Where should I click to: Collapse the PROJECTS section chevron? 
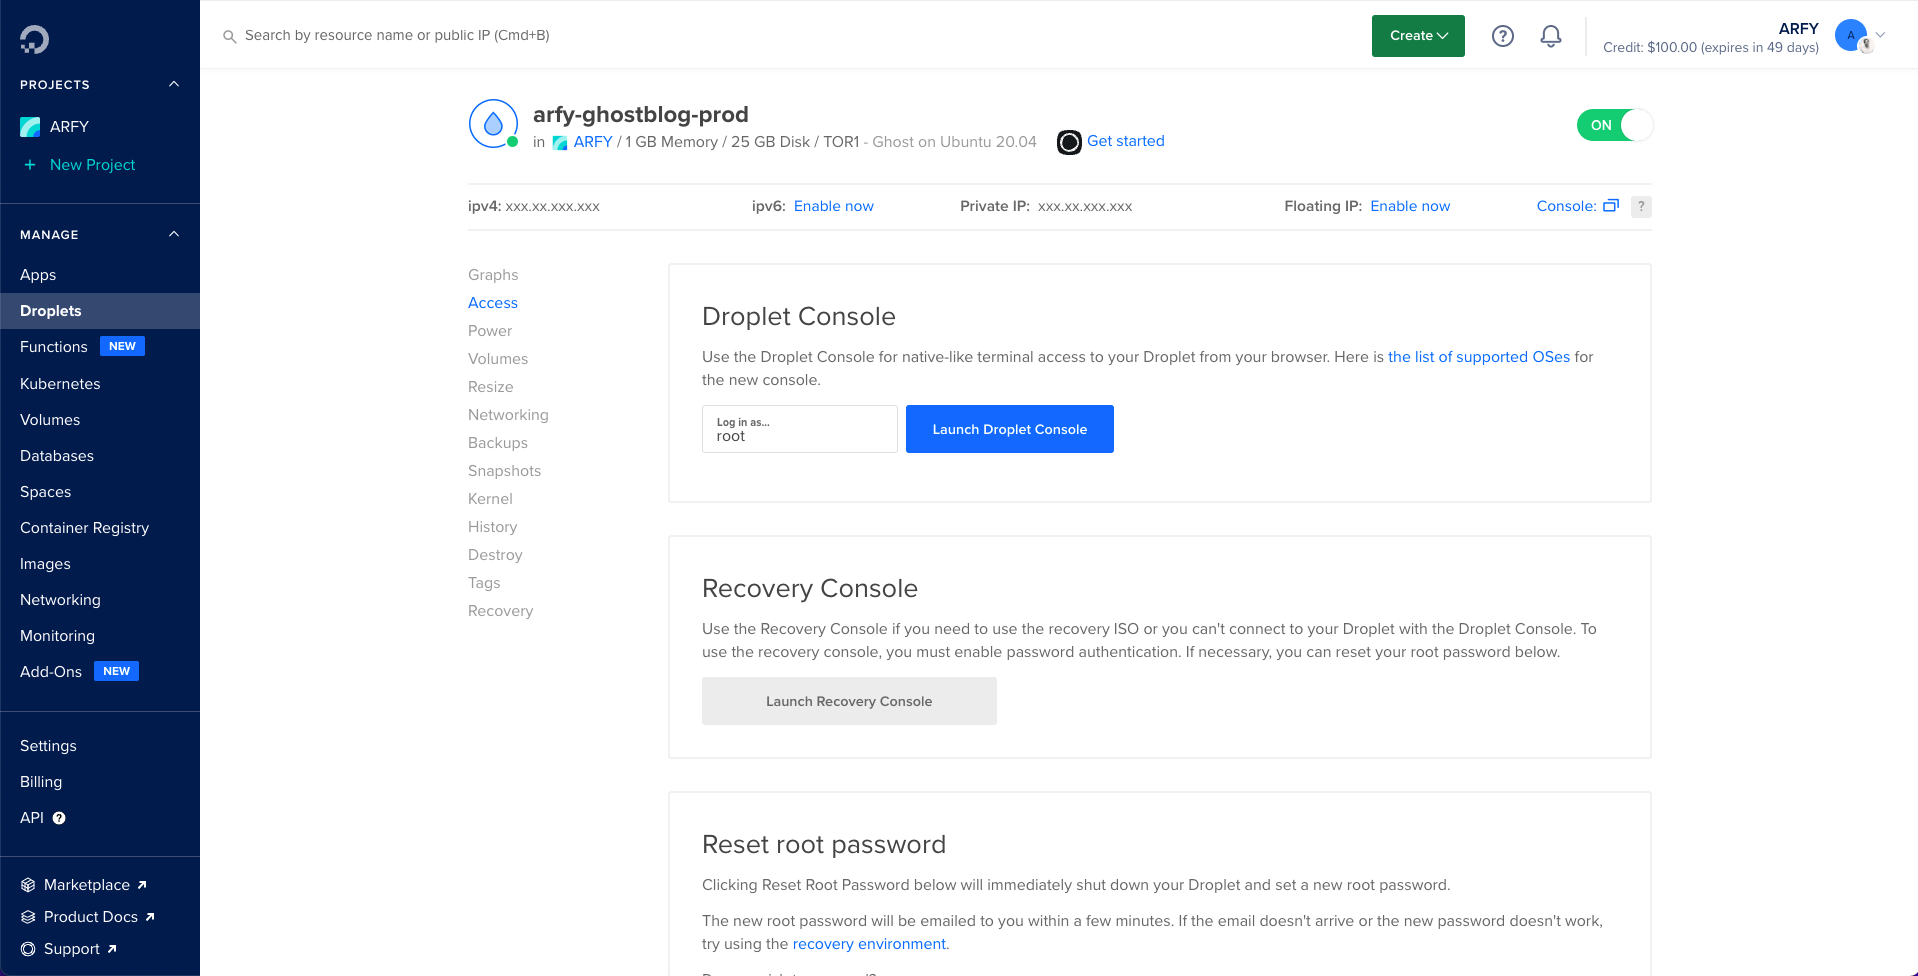tap(174, 84)
